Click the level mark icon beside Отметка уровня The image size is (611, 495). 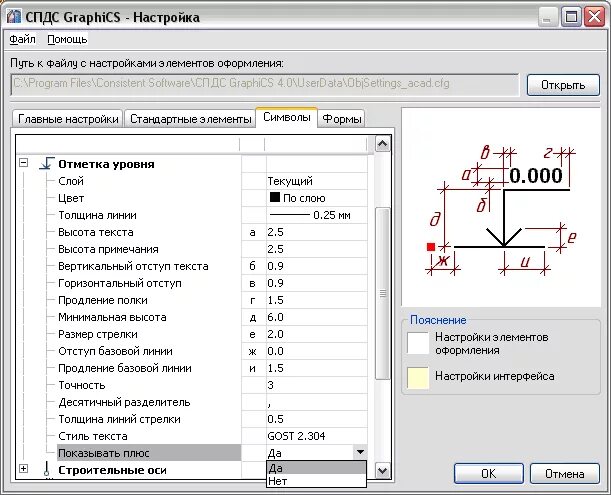point(46,164)
